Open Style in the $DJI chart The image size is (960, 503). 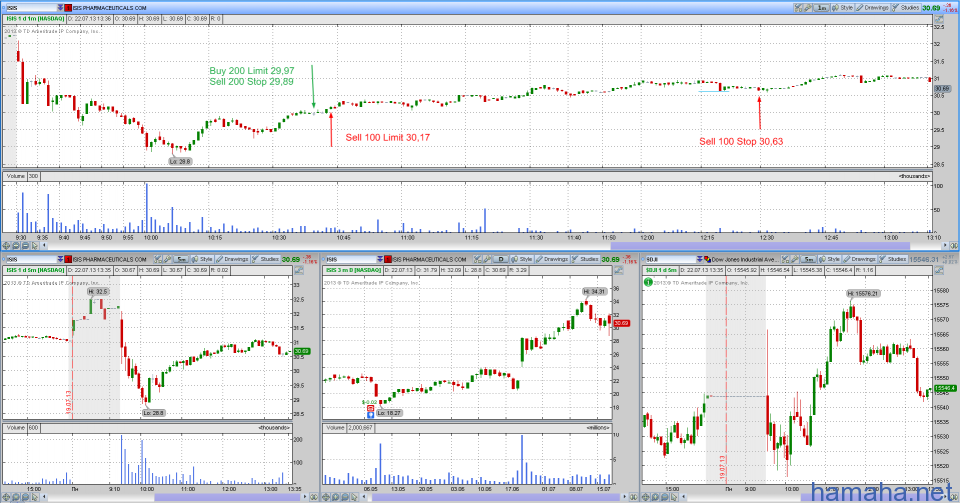click(830, 259)
